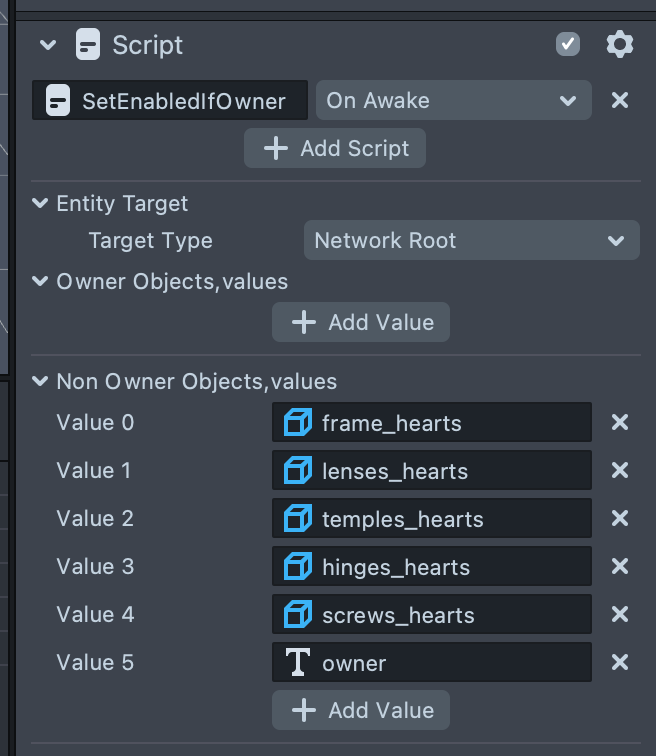Select the temples_hearts value field
This screenshot has width=656, height=756.
(432, 519)
